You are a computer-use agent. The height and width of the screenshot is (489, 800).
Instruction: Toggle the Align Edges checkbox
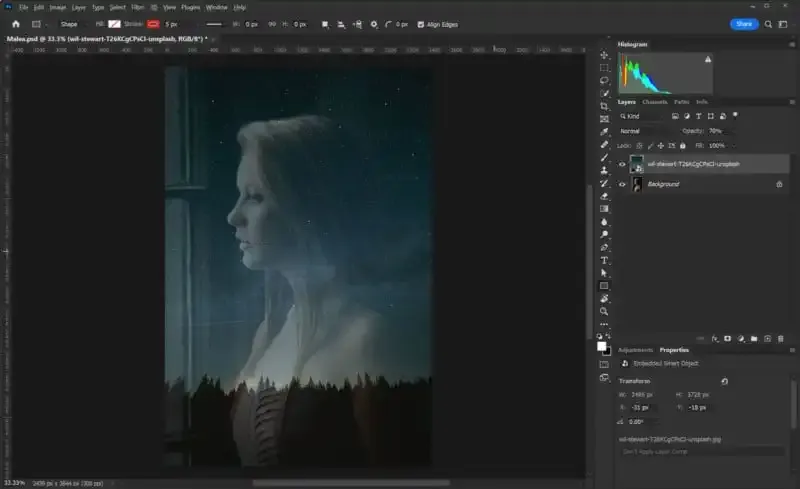click(x=420, y=25)
